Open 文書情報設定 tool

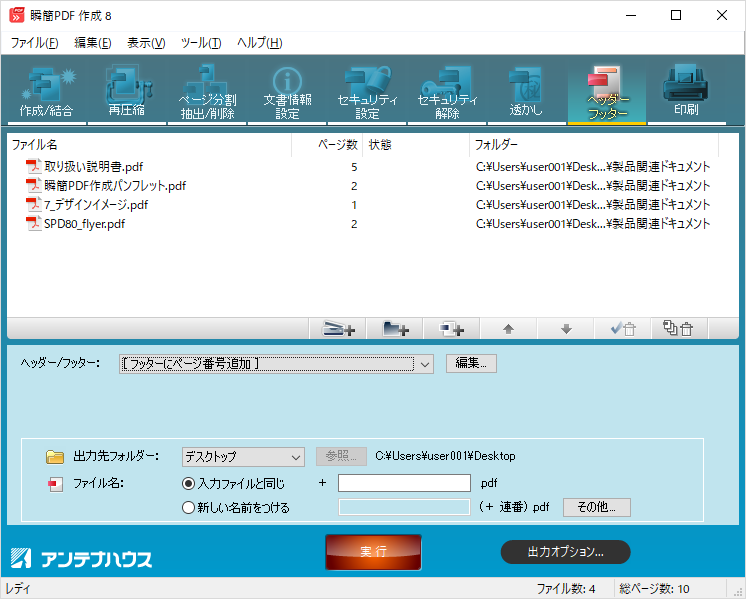point(287,92)
